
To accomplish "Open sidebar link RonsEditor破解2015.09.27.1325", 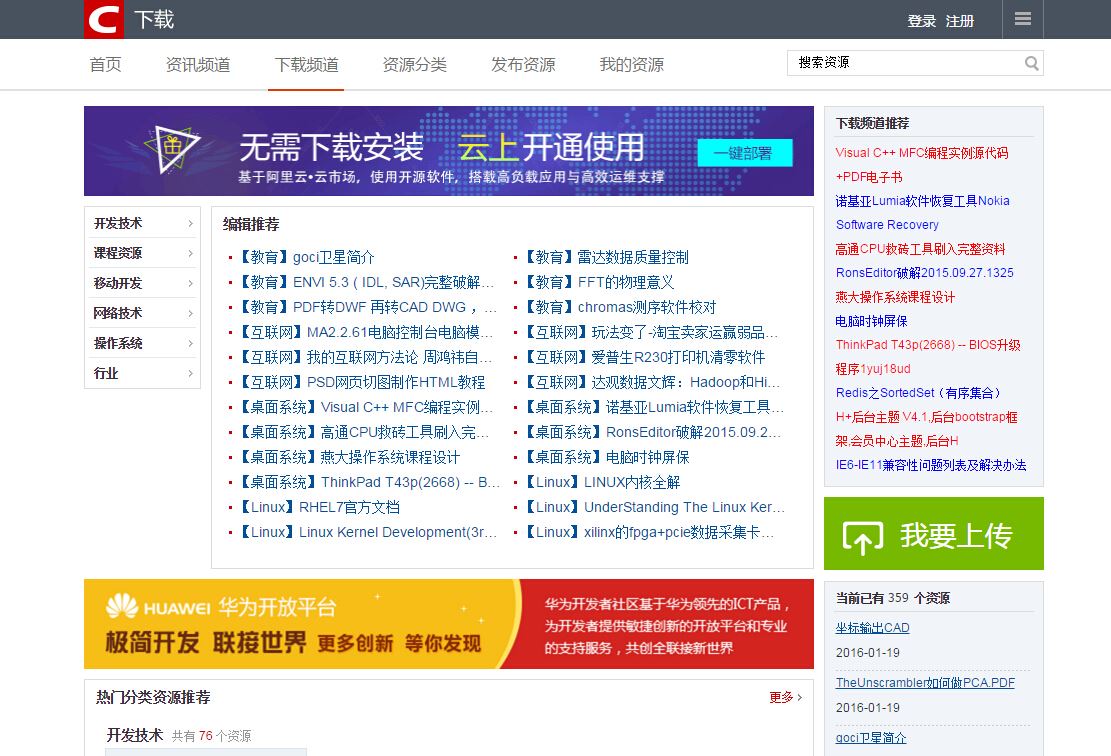I will pyautogui.click(x=925, y=273).
